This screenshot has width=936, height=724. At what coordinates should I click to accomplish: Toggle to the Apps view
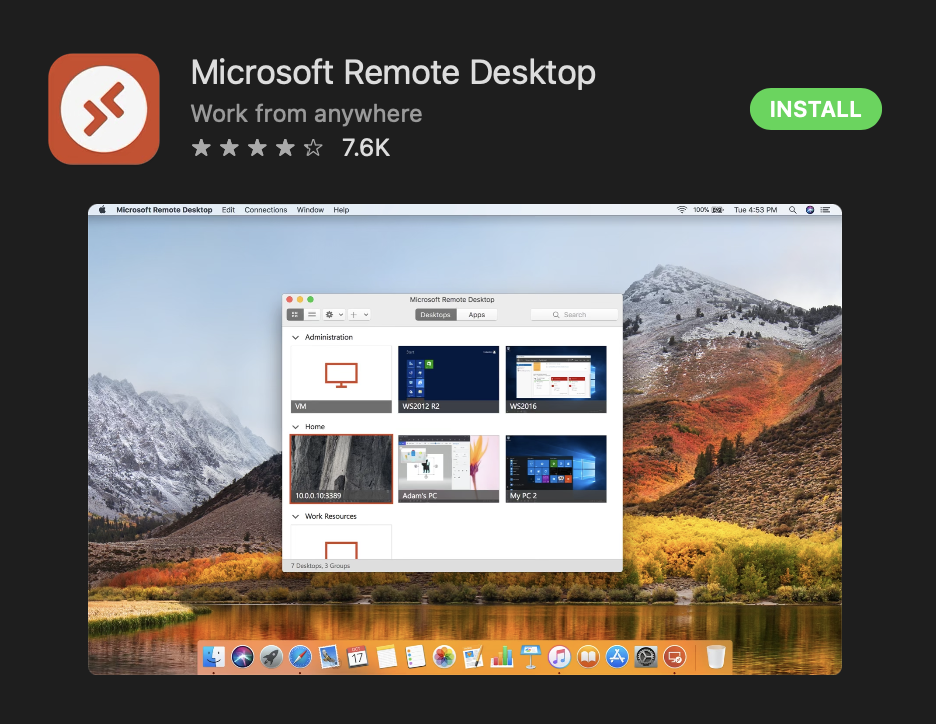(475, 314)
